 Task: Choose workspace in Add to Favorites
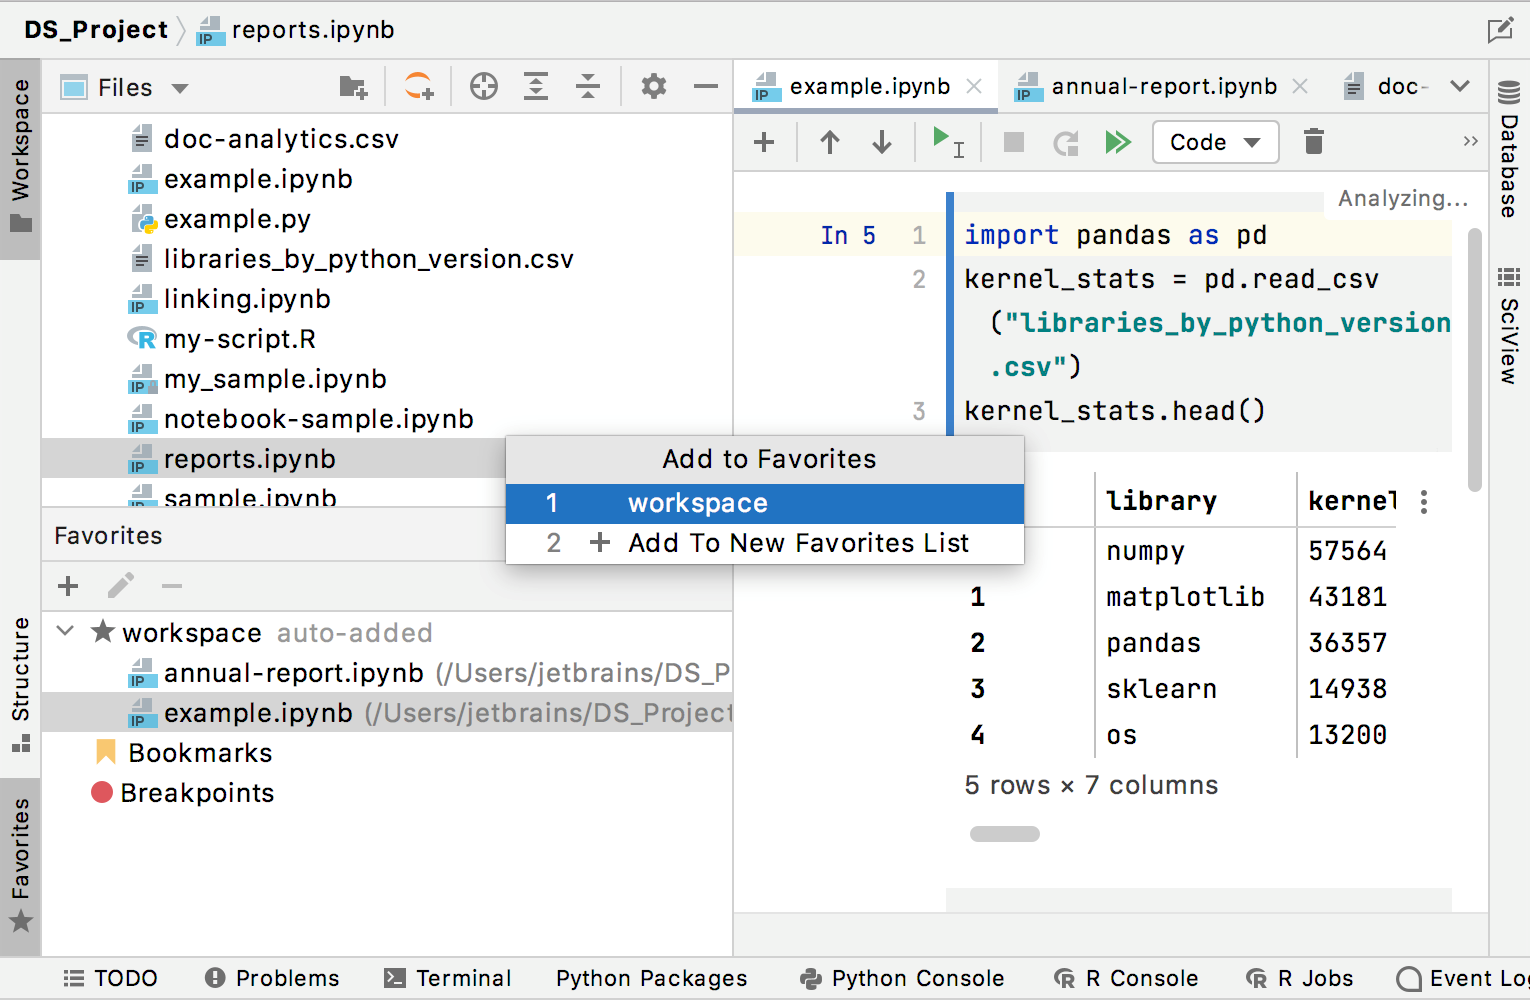[765, 503]
